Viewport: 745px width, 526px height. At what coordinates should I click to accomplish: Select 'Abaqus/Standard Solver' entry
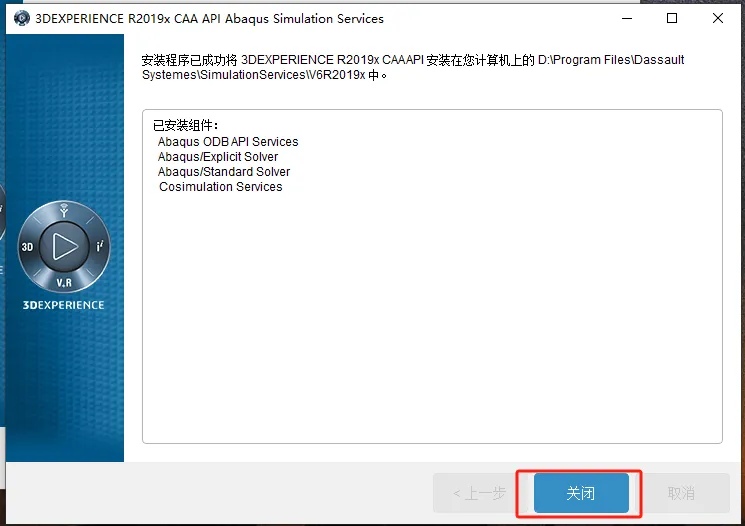[224, 172]
